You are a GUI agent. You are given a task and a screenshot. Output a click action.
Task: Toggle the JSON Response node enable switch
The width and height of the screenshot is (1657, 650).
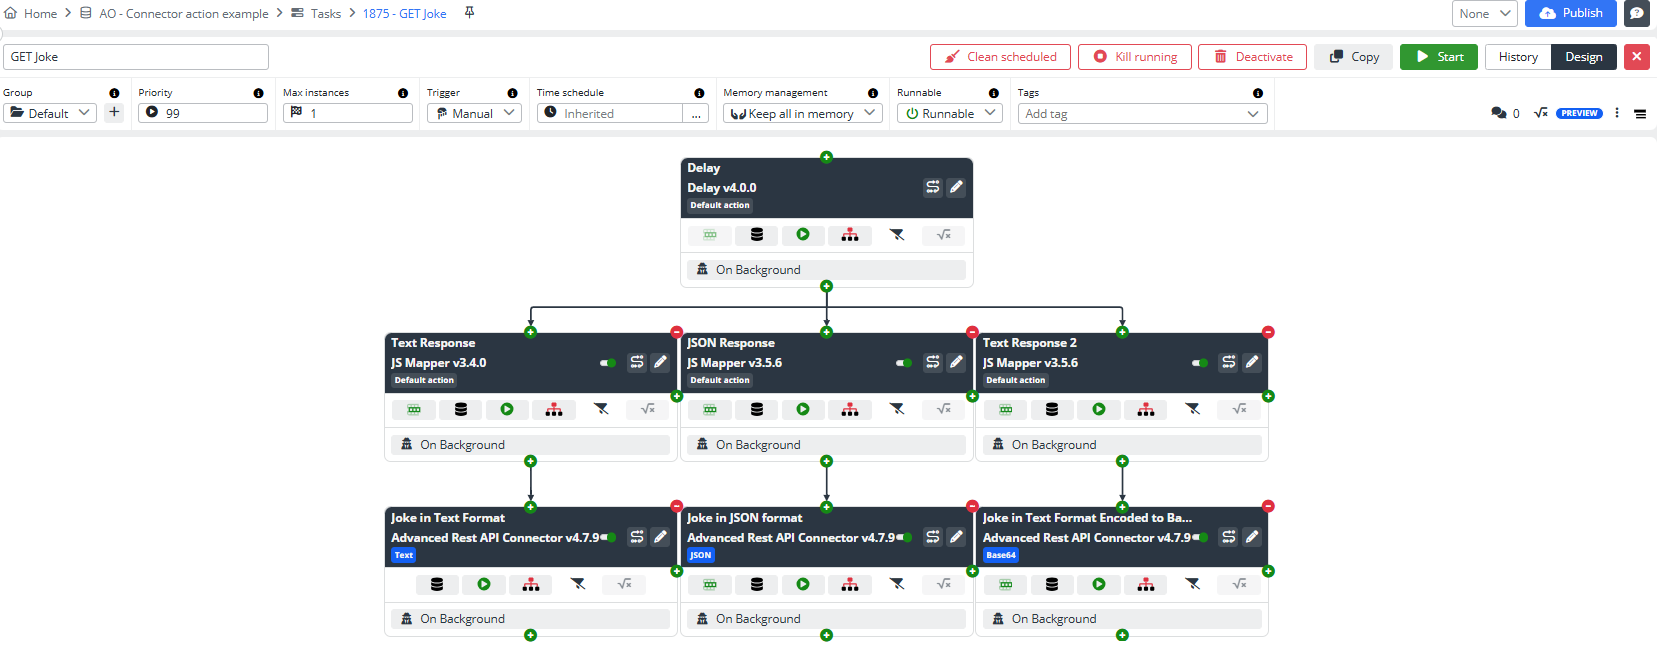[x=904, y=363]
